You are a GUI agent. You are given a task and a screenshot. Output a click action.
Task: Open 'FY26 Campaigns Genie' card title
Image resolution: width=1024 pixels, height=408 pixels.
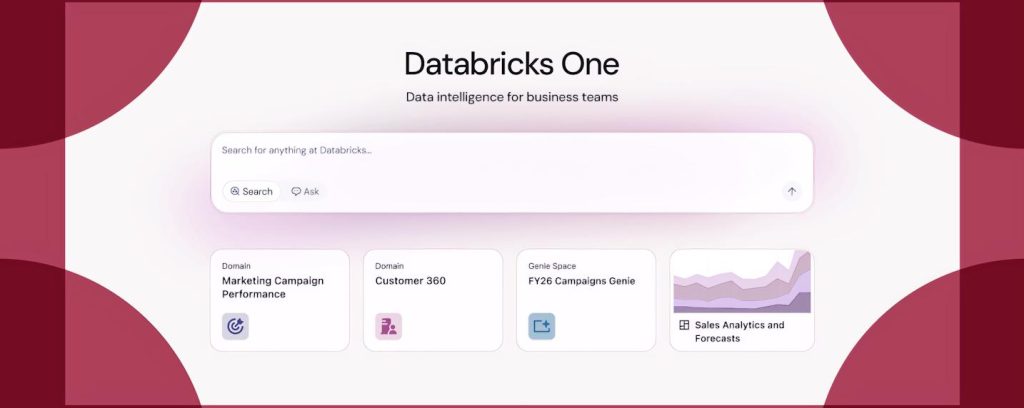pyautogui.click(x=581, y=281)
